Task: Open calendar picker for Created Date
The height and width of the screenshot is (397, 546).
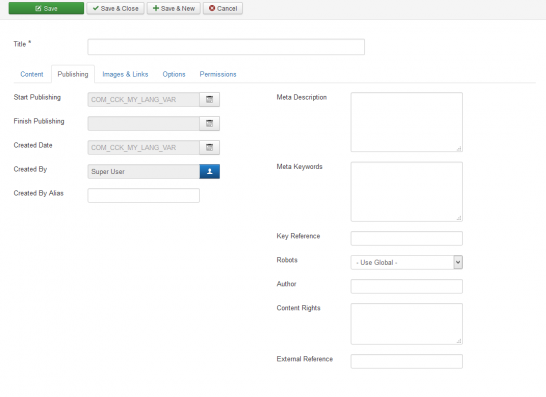Action: [x=210, y=148]
